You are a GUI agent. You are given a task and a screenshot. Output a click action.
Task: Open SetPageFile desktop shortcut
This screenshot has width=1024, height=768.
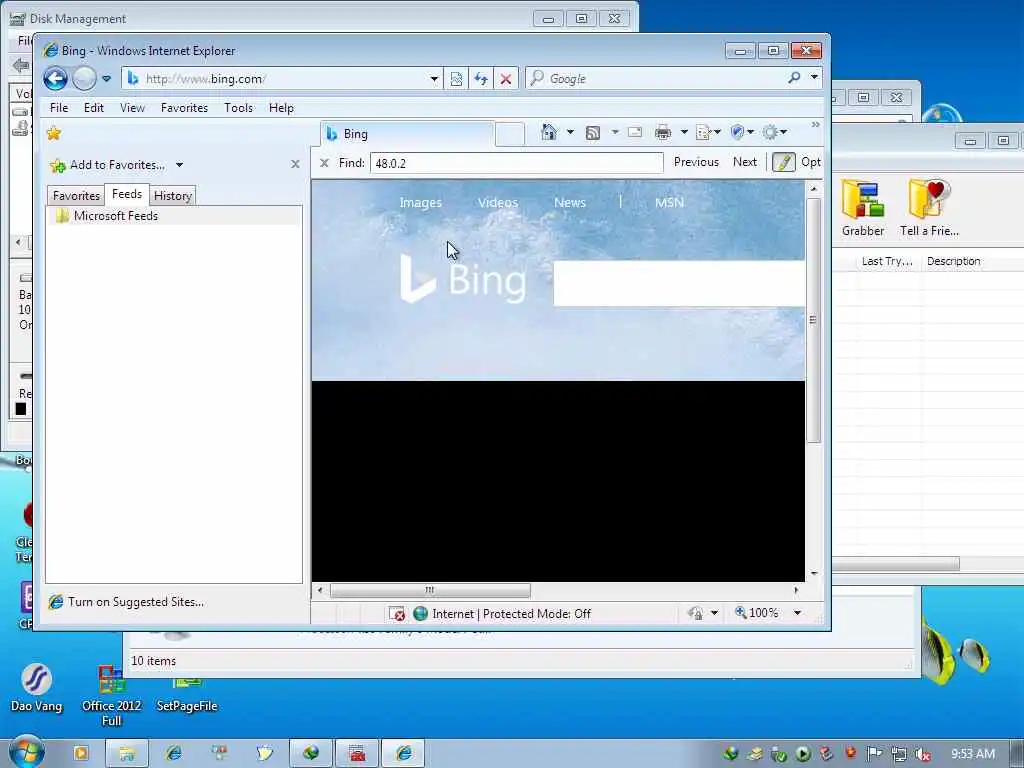[187, 694]
